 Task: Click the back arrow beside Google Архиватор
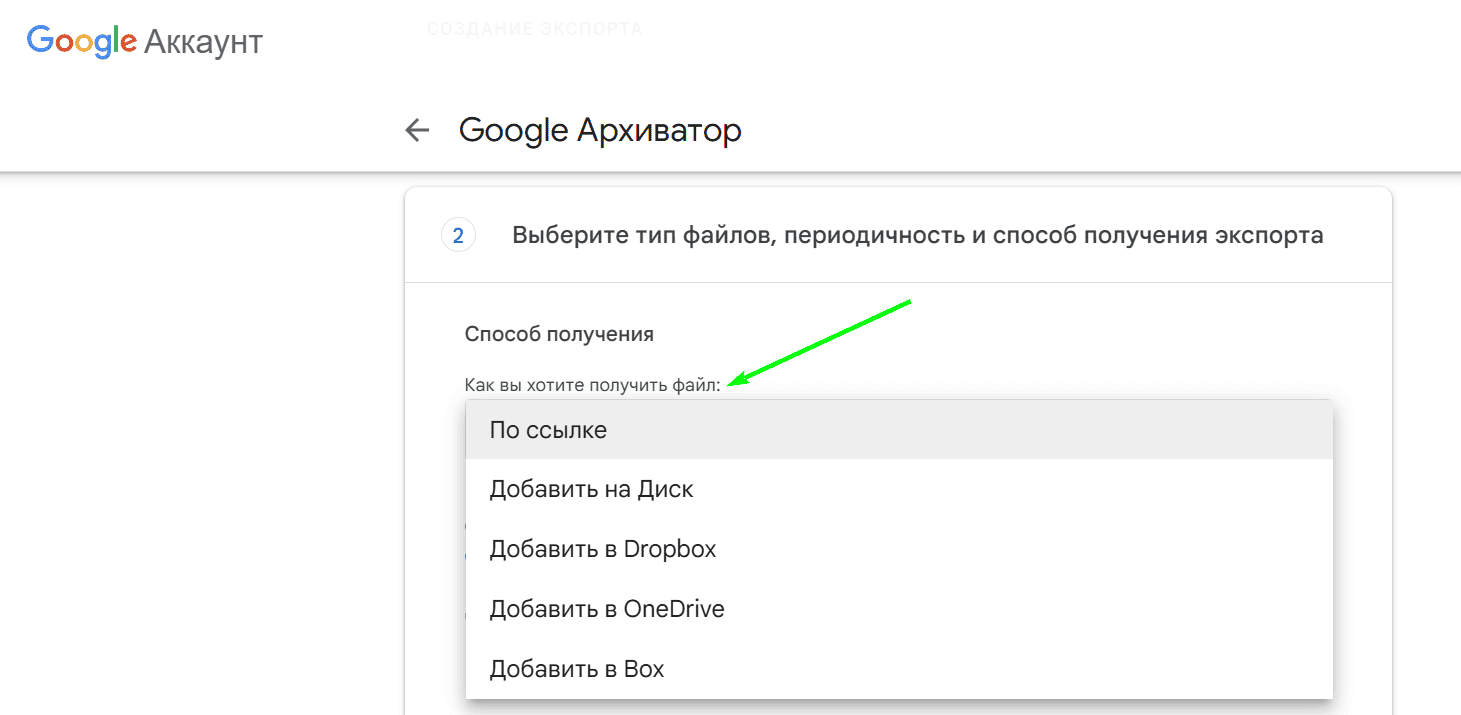(x=417, y=130)
